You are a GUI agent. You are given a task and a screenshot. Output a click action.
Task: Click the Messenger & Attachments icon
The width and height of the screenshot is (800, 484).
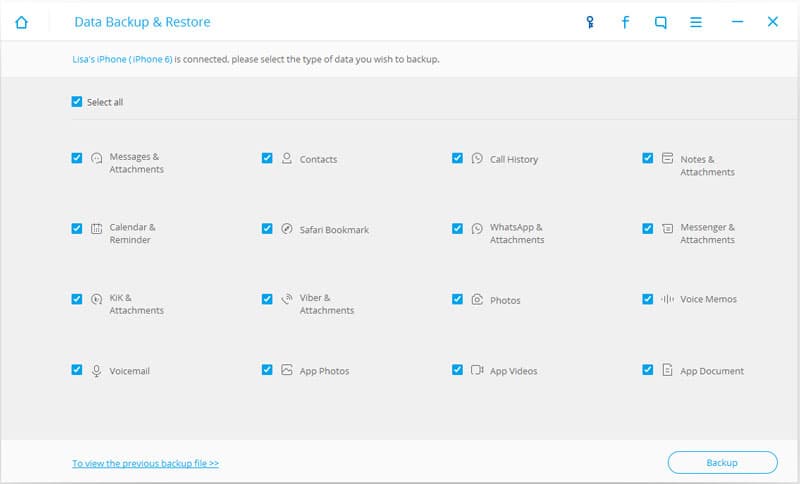[x=667, y=228]
